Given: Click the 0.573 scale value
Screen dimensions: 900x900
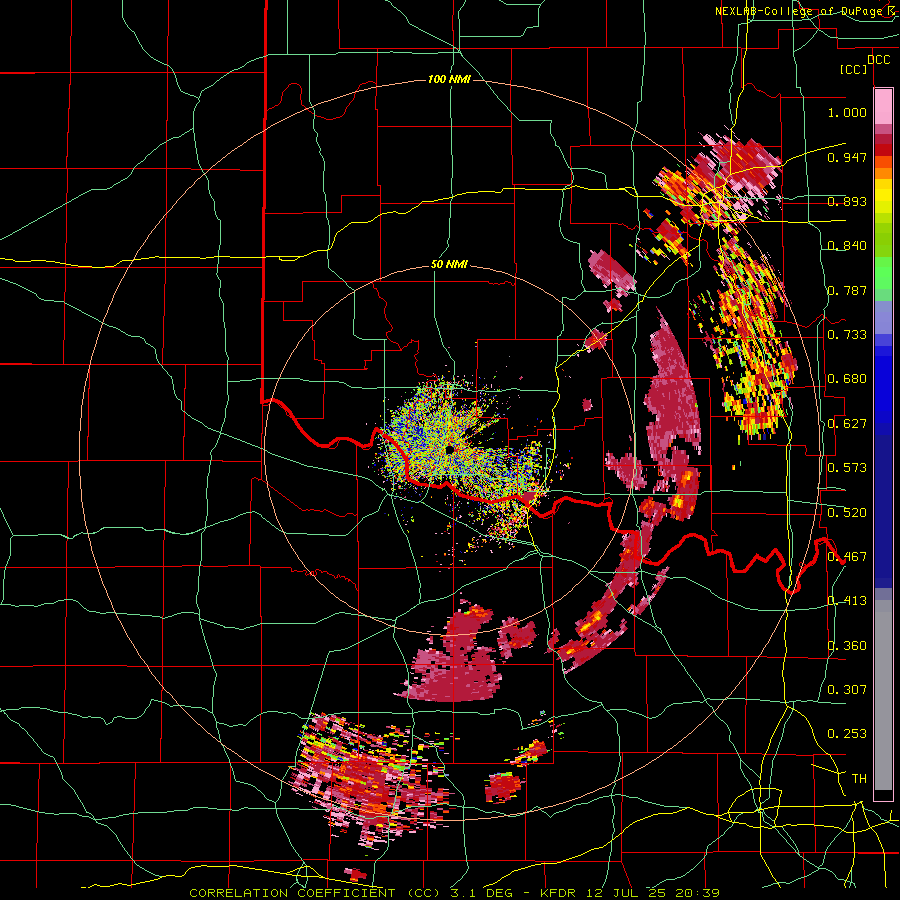Looking at the screenshot, I should 847,468.
